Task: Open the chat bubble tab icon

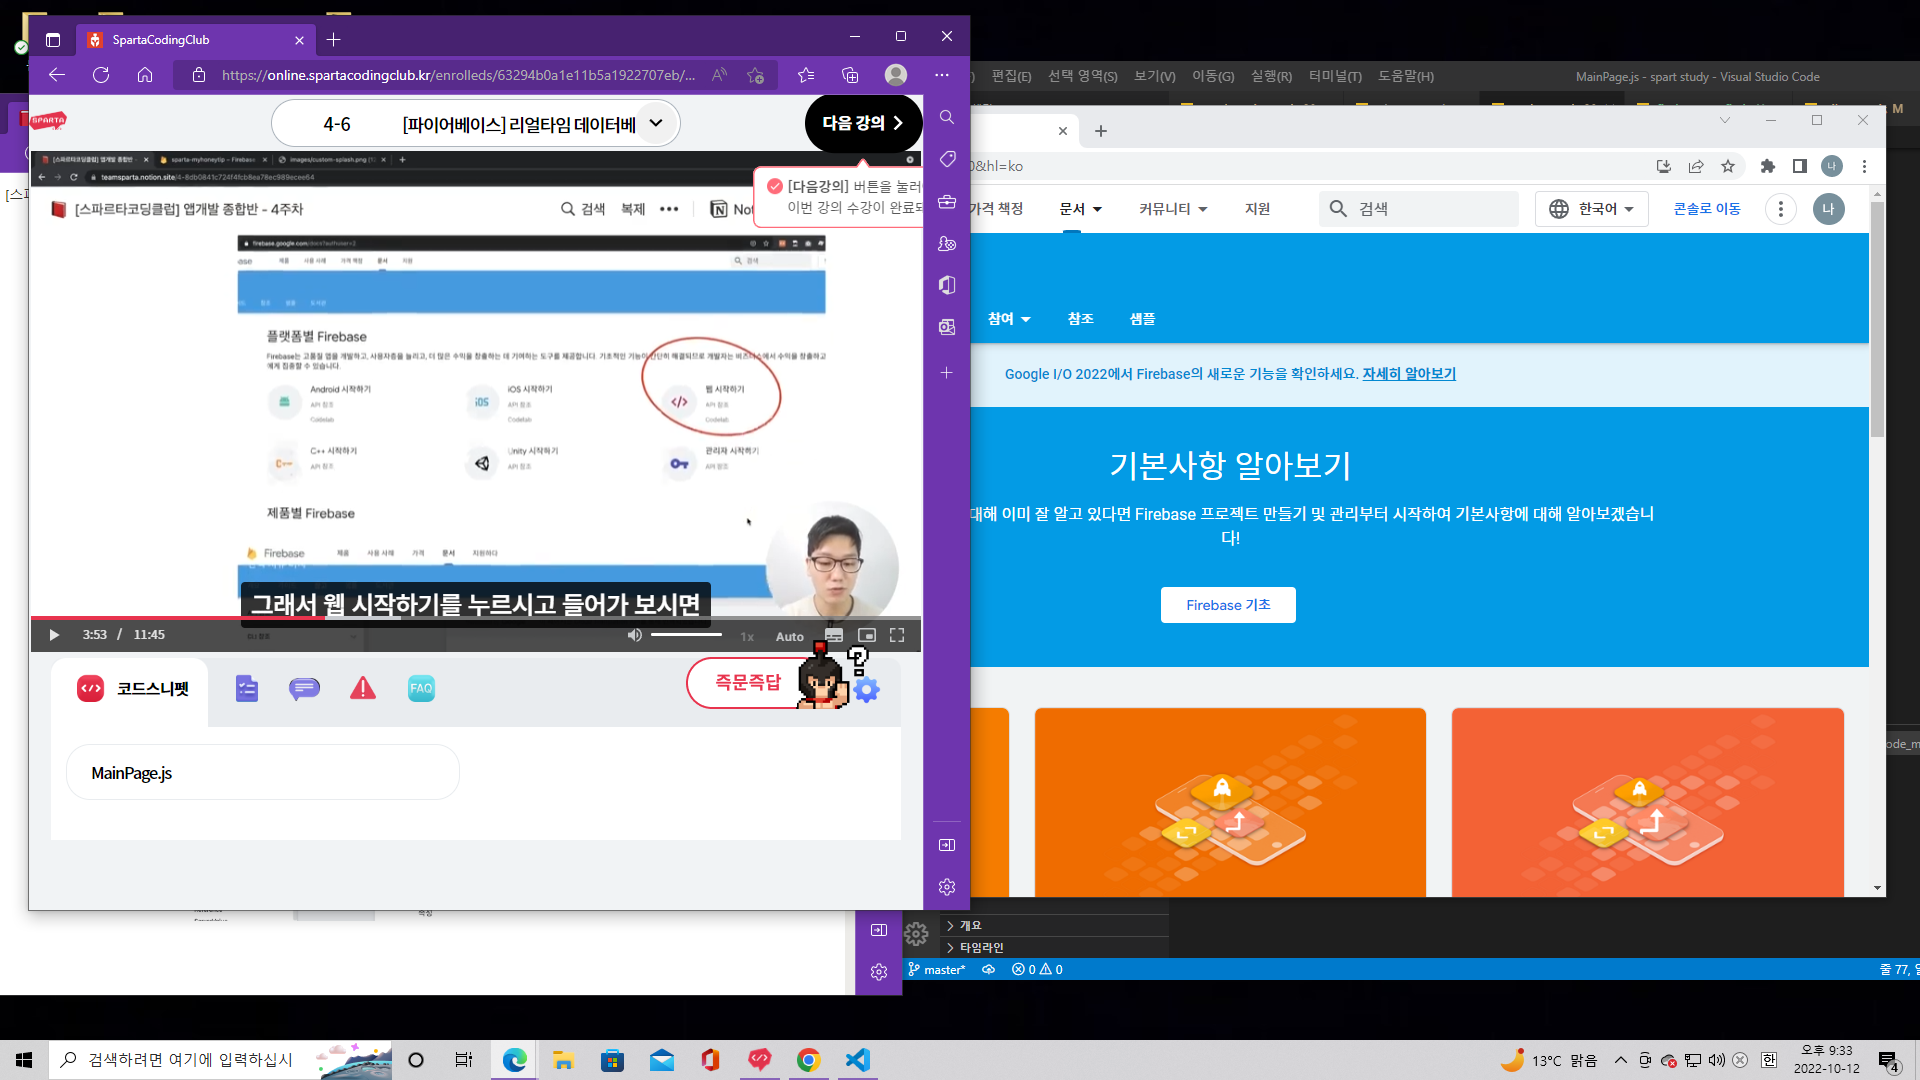Action: click(x=304, y=688)
